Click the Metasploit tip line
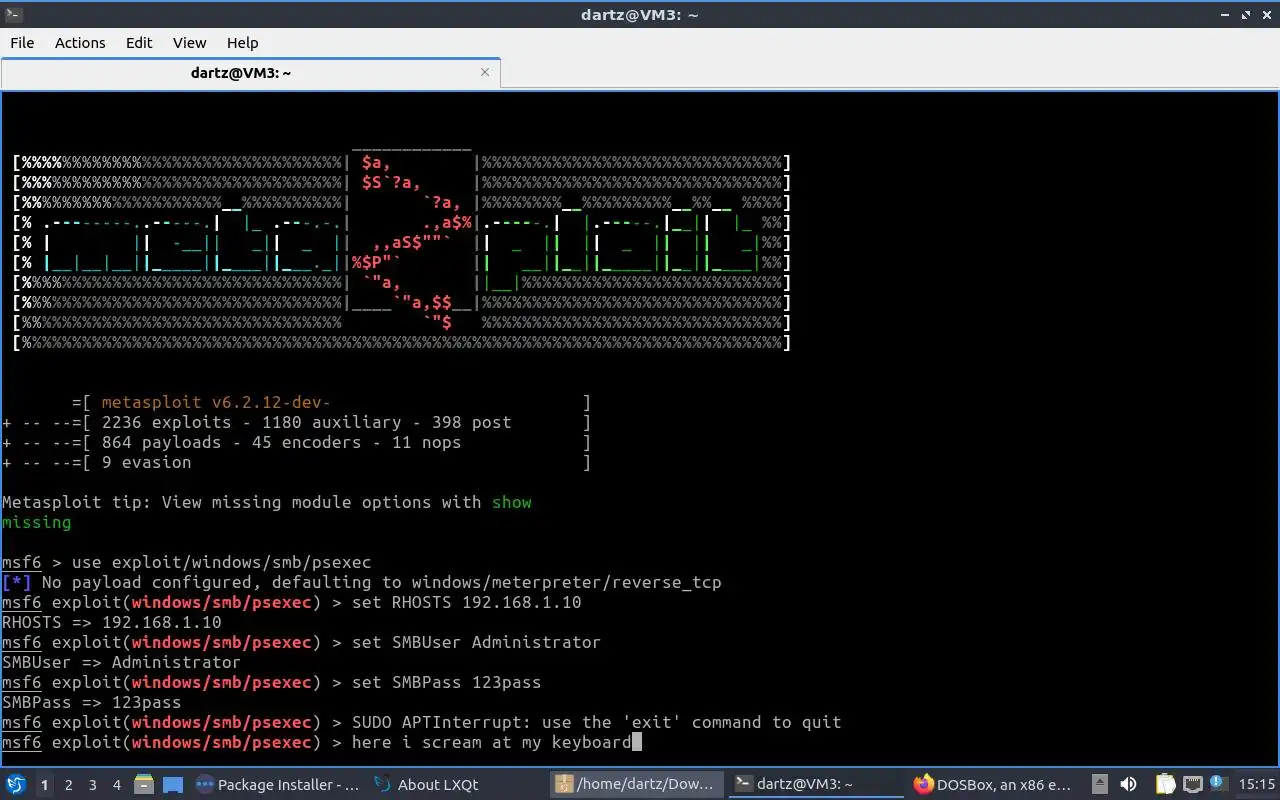 (266, 502)
